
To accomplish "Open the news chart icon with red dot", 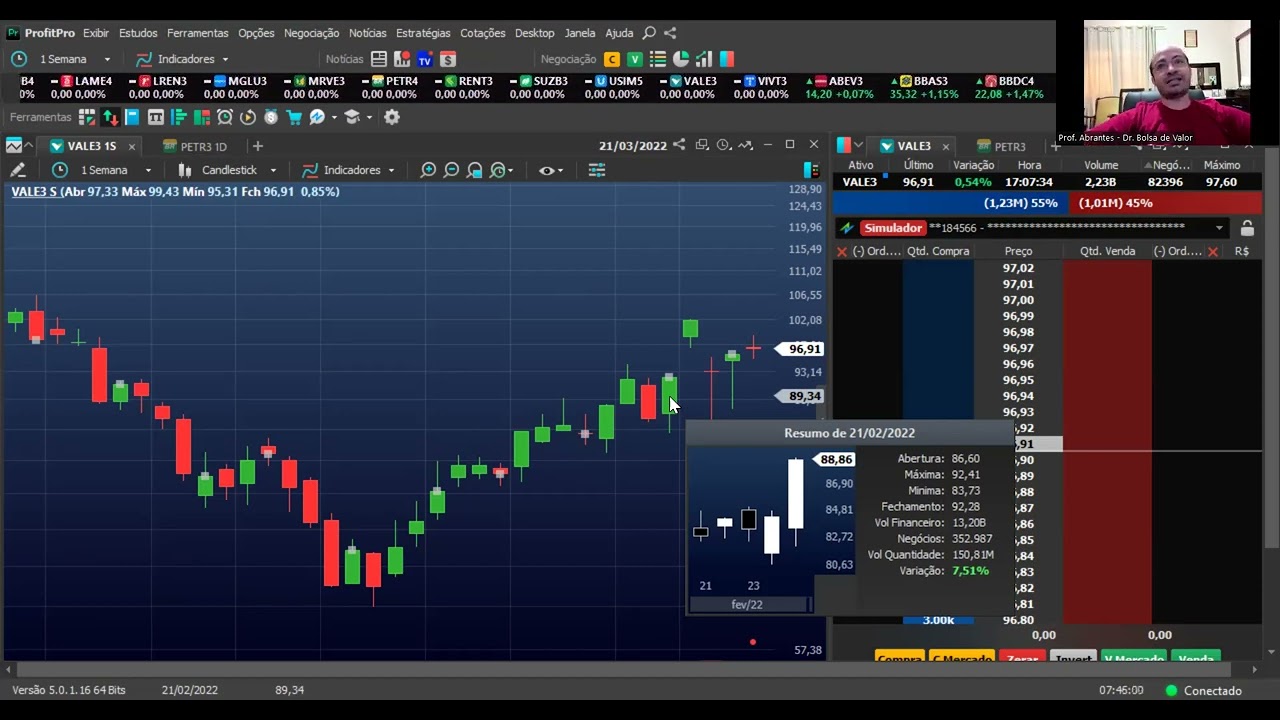I will click(x=402, y=59).
